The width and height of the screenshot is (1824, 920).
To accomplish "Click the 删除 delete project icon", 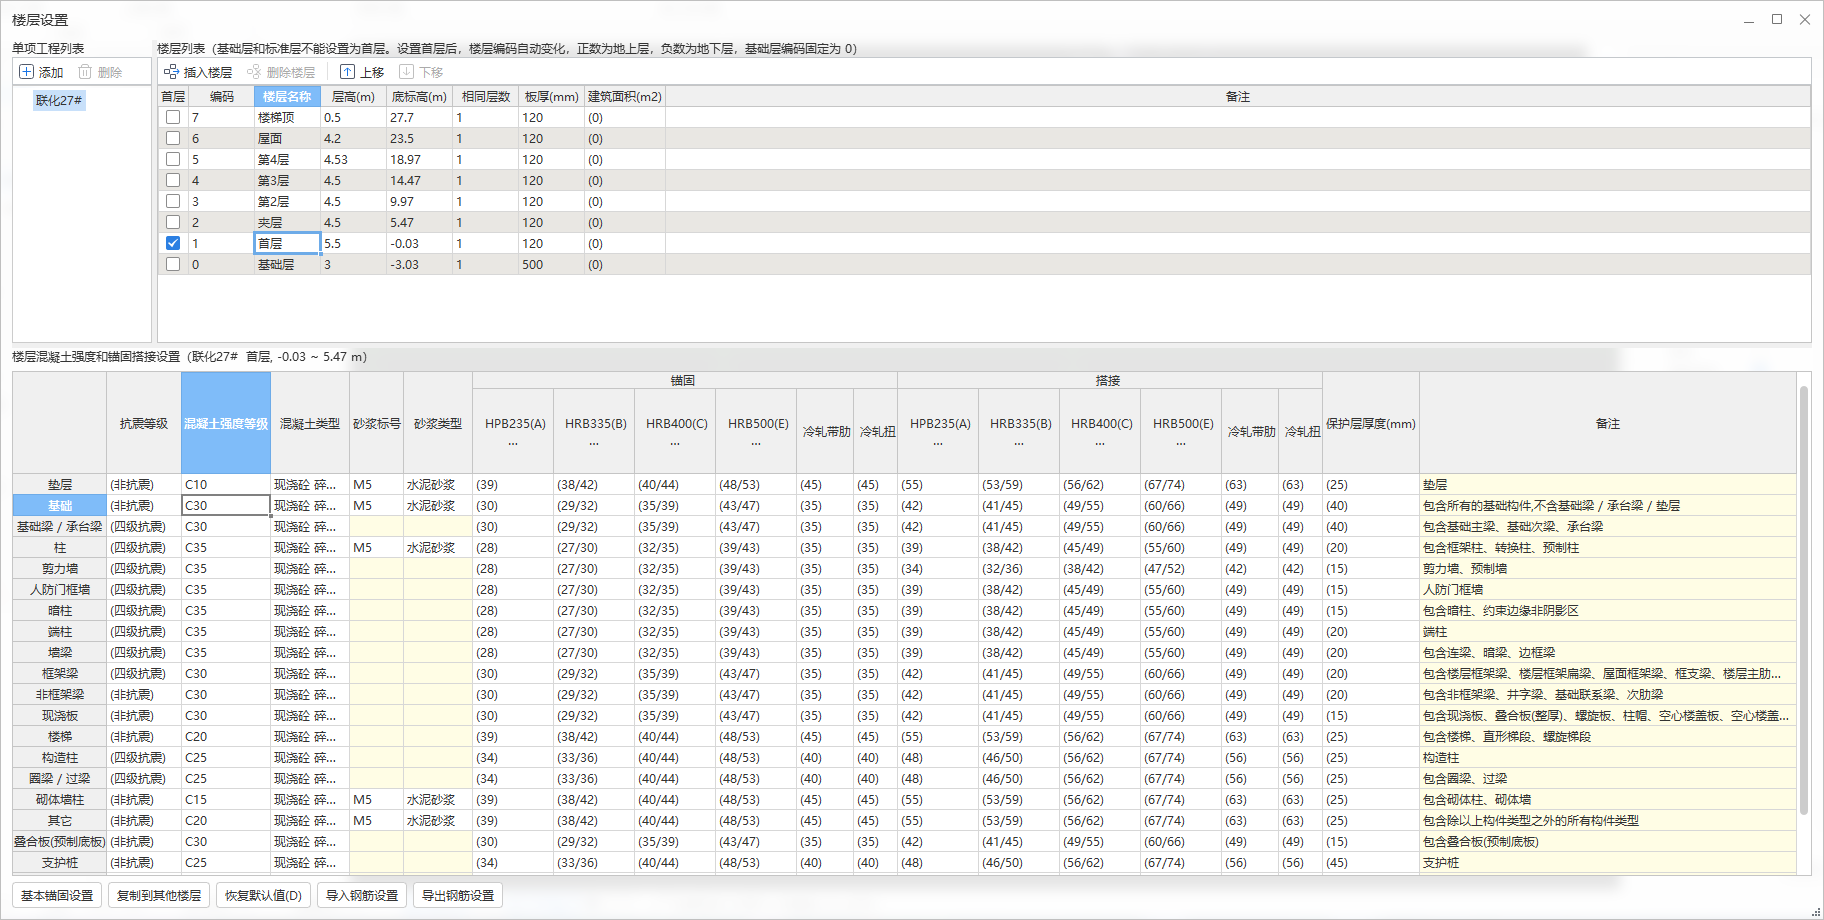I will pyautogui.click(x=85, y=72).
